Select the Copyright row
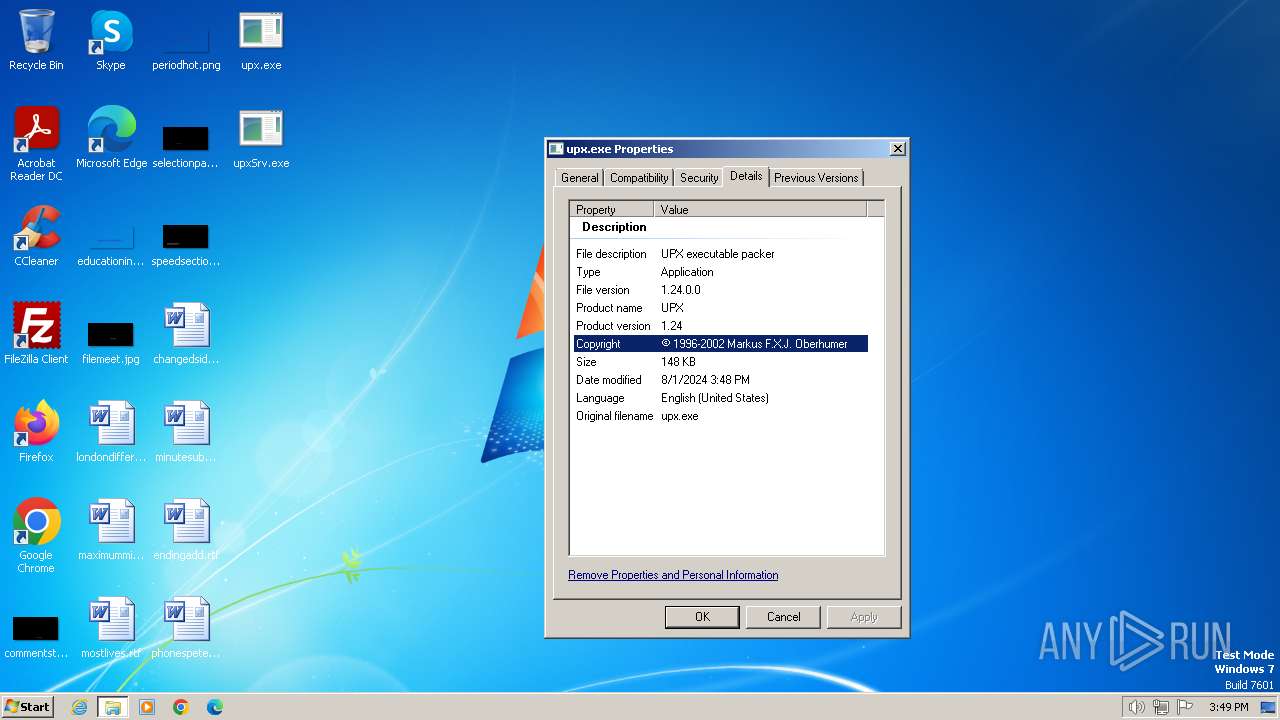This screenshot has height=720, width=1280. point(721,344)
